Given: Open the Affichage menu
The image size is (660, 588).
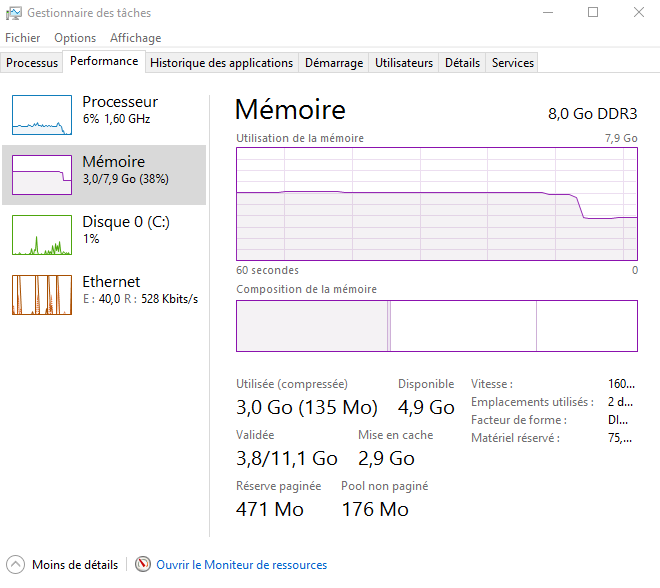Looking at the screenshot, I should point(135,38).
